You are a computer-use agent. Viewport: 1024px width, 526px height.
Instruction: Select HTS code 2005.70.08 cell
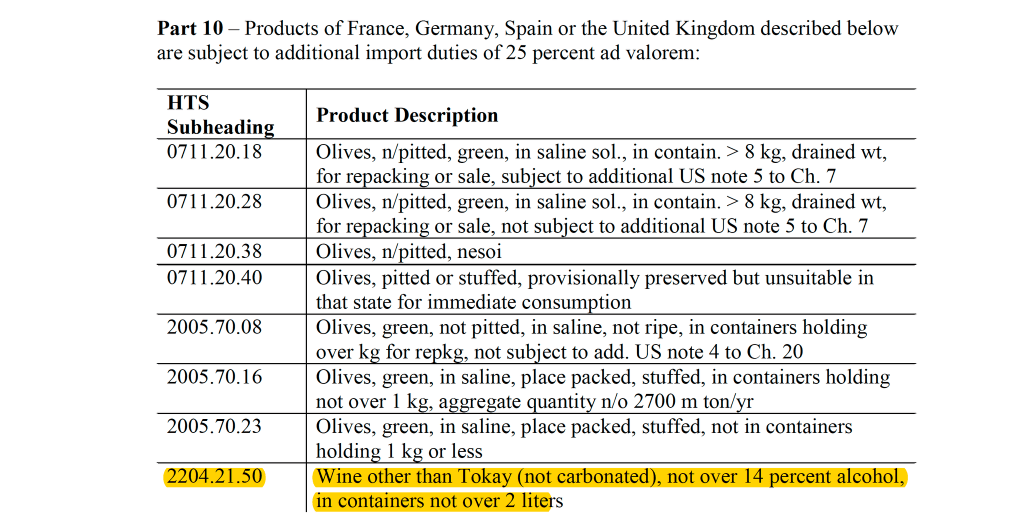pyautogui.click(x=214, y=327)
